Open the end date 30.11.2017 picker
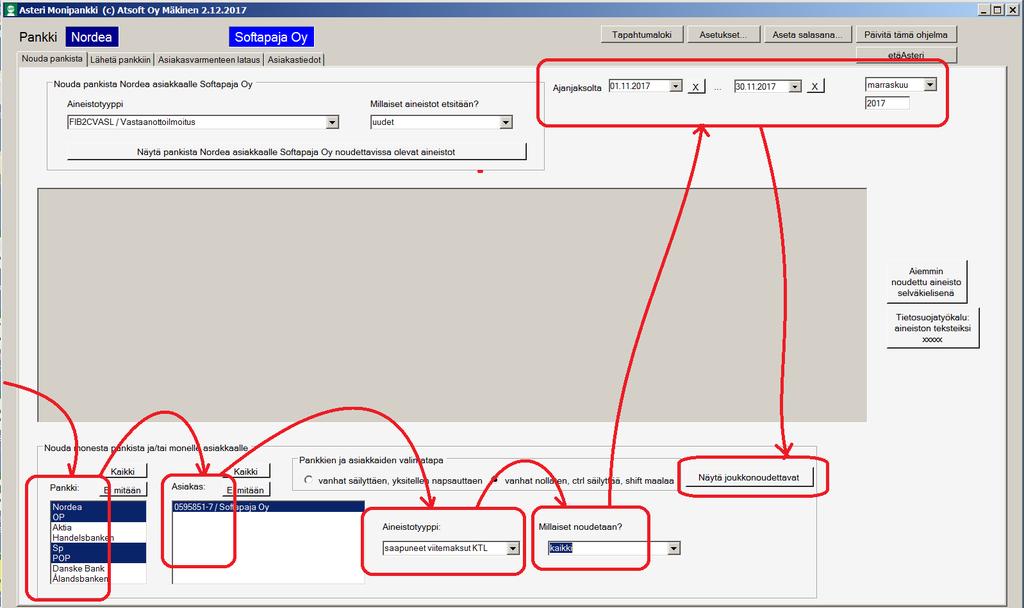 (795, 86)
